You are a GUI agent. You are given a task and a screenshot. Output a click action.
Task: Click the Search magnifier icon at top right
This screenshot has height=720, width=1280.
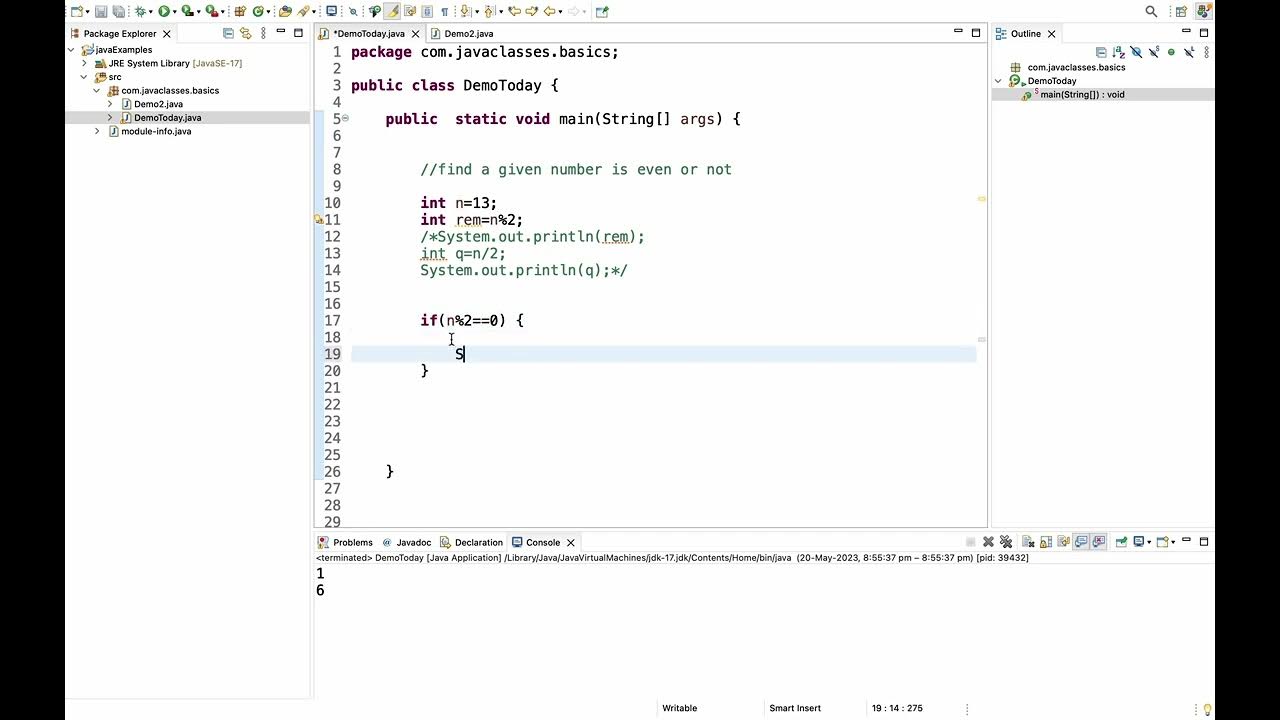[x=1151, y=12]
